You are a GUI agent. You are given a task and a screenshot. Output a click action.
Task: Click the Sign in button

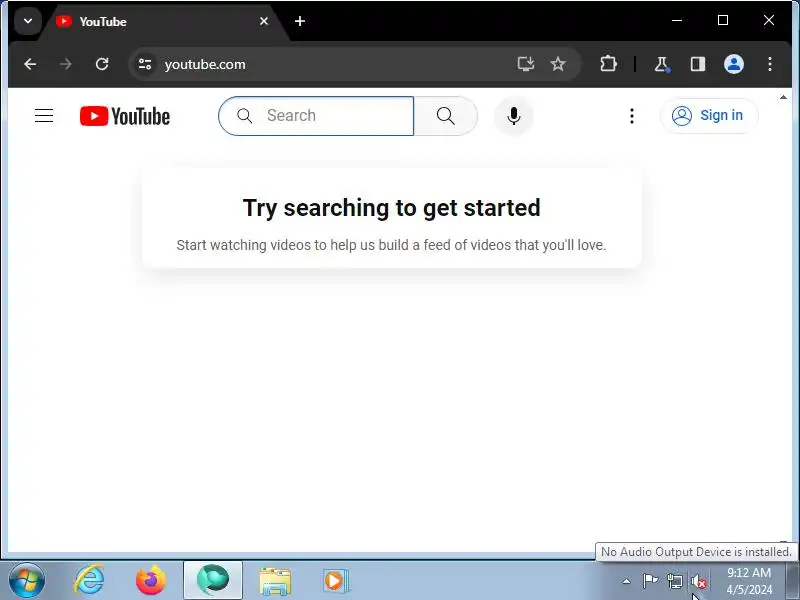[709, 116]
